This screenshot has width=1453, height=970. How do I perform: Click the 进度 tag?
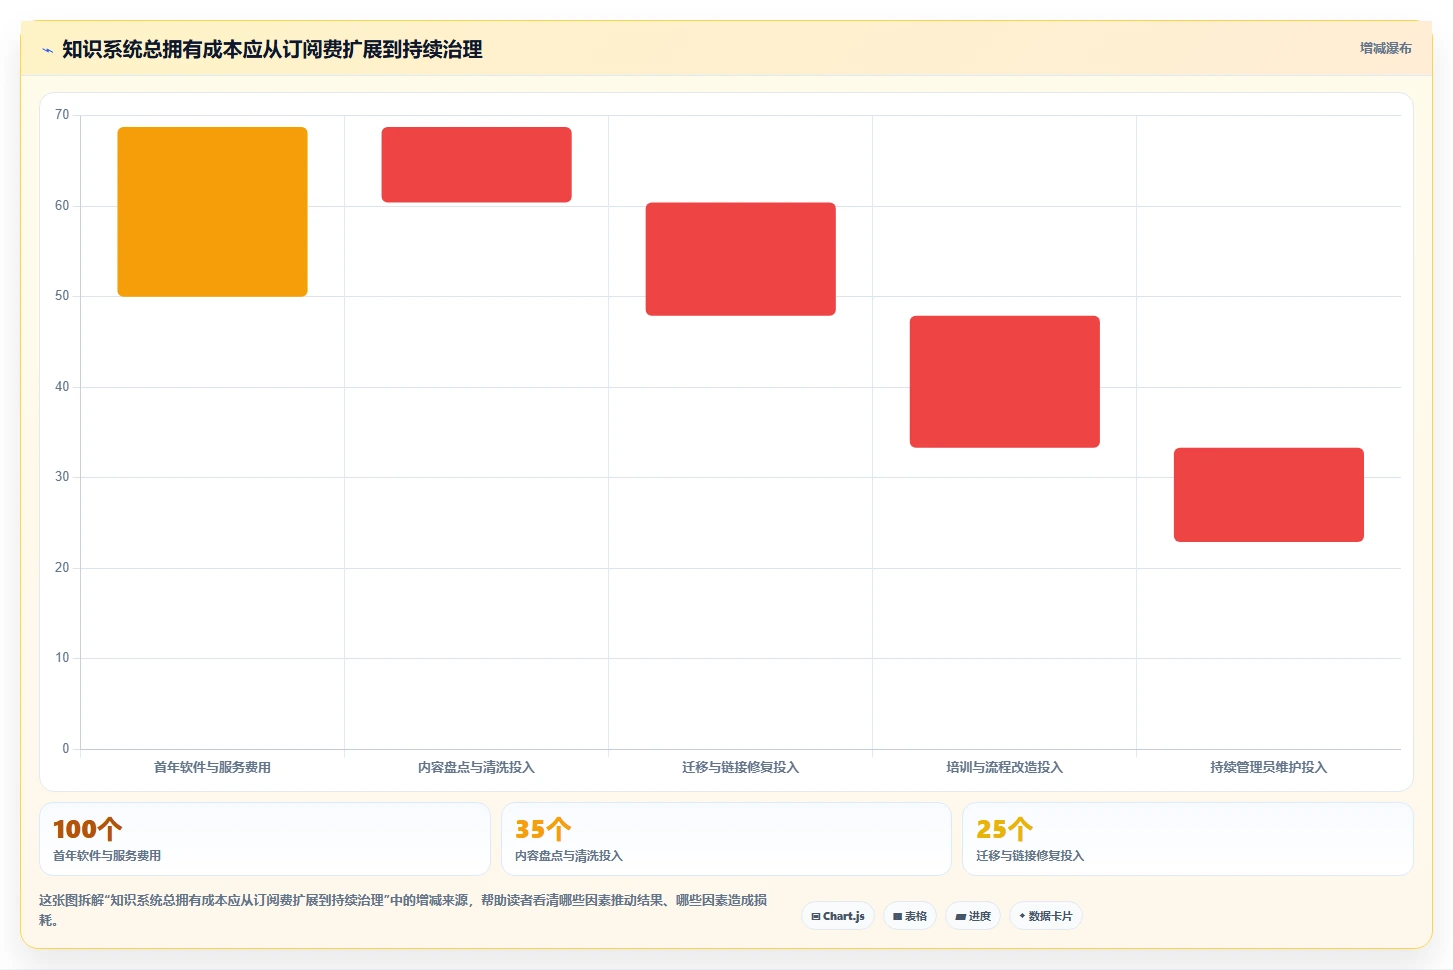tap(973, 916)
